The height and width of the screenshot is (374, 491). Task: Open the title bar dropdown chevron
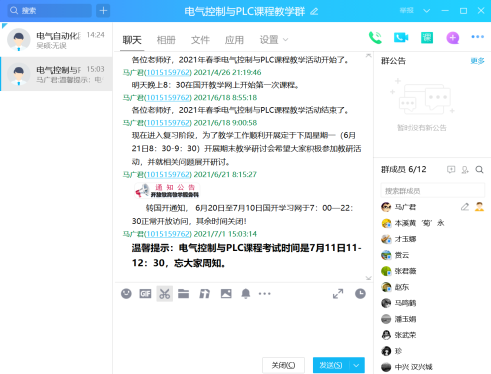(x=426, y=11)
